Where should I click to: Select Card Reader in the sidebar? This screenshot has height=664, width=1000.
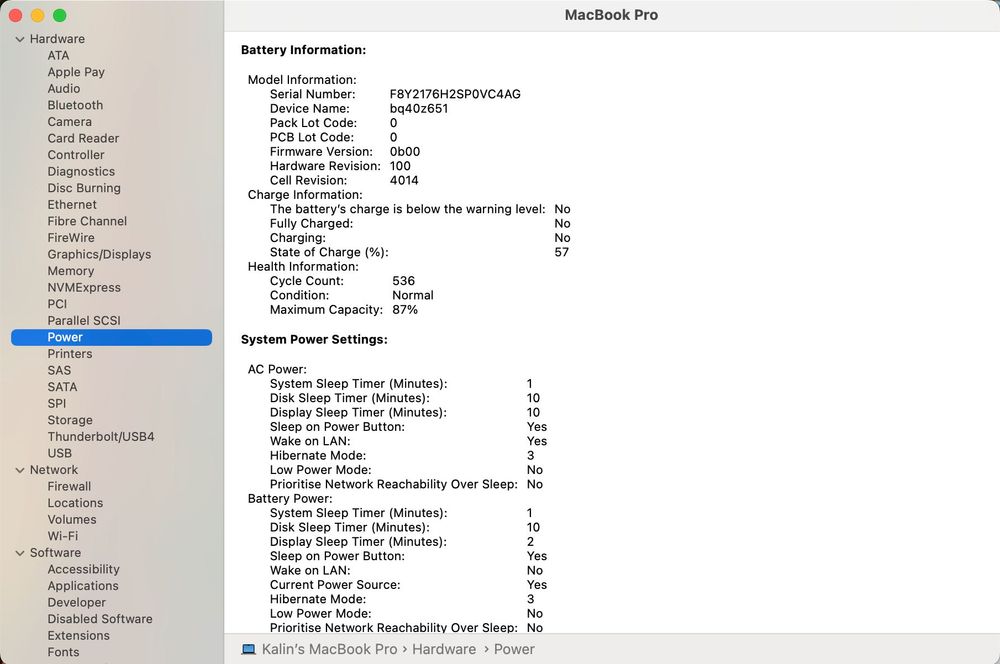tap(83, 138)
